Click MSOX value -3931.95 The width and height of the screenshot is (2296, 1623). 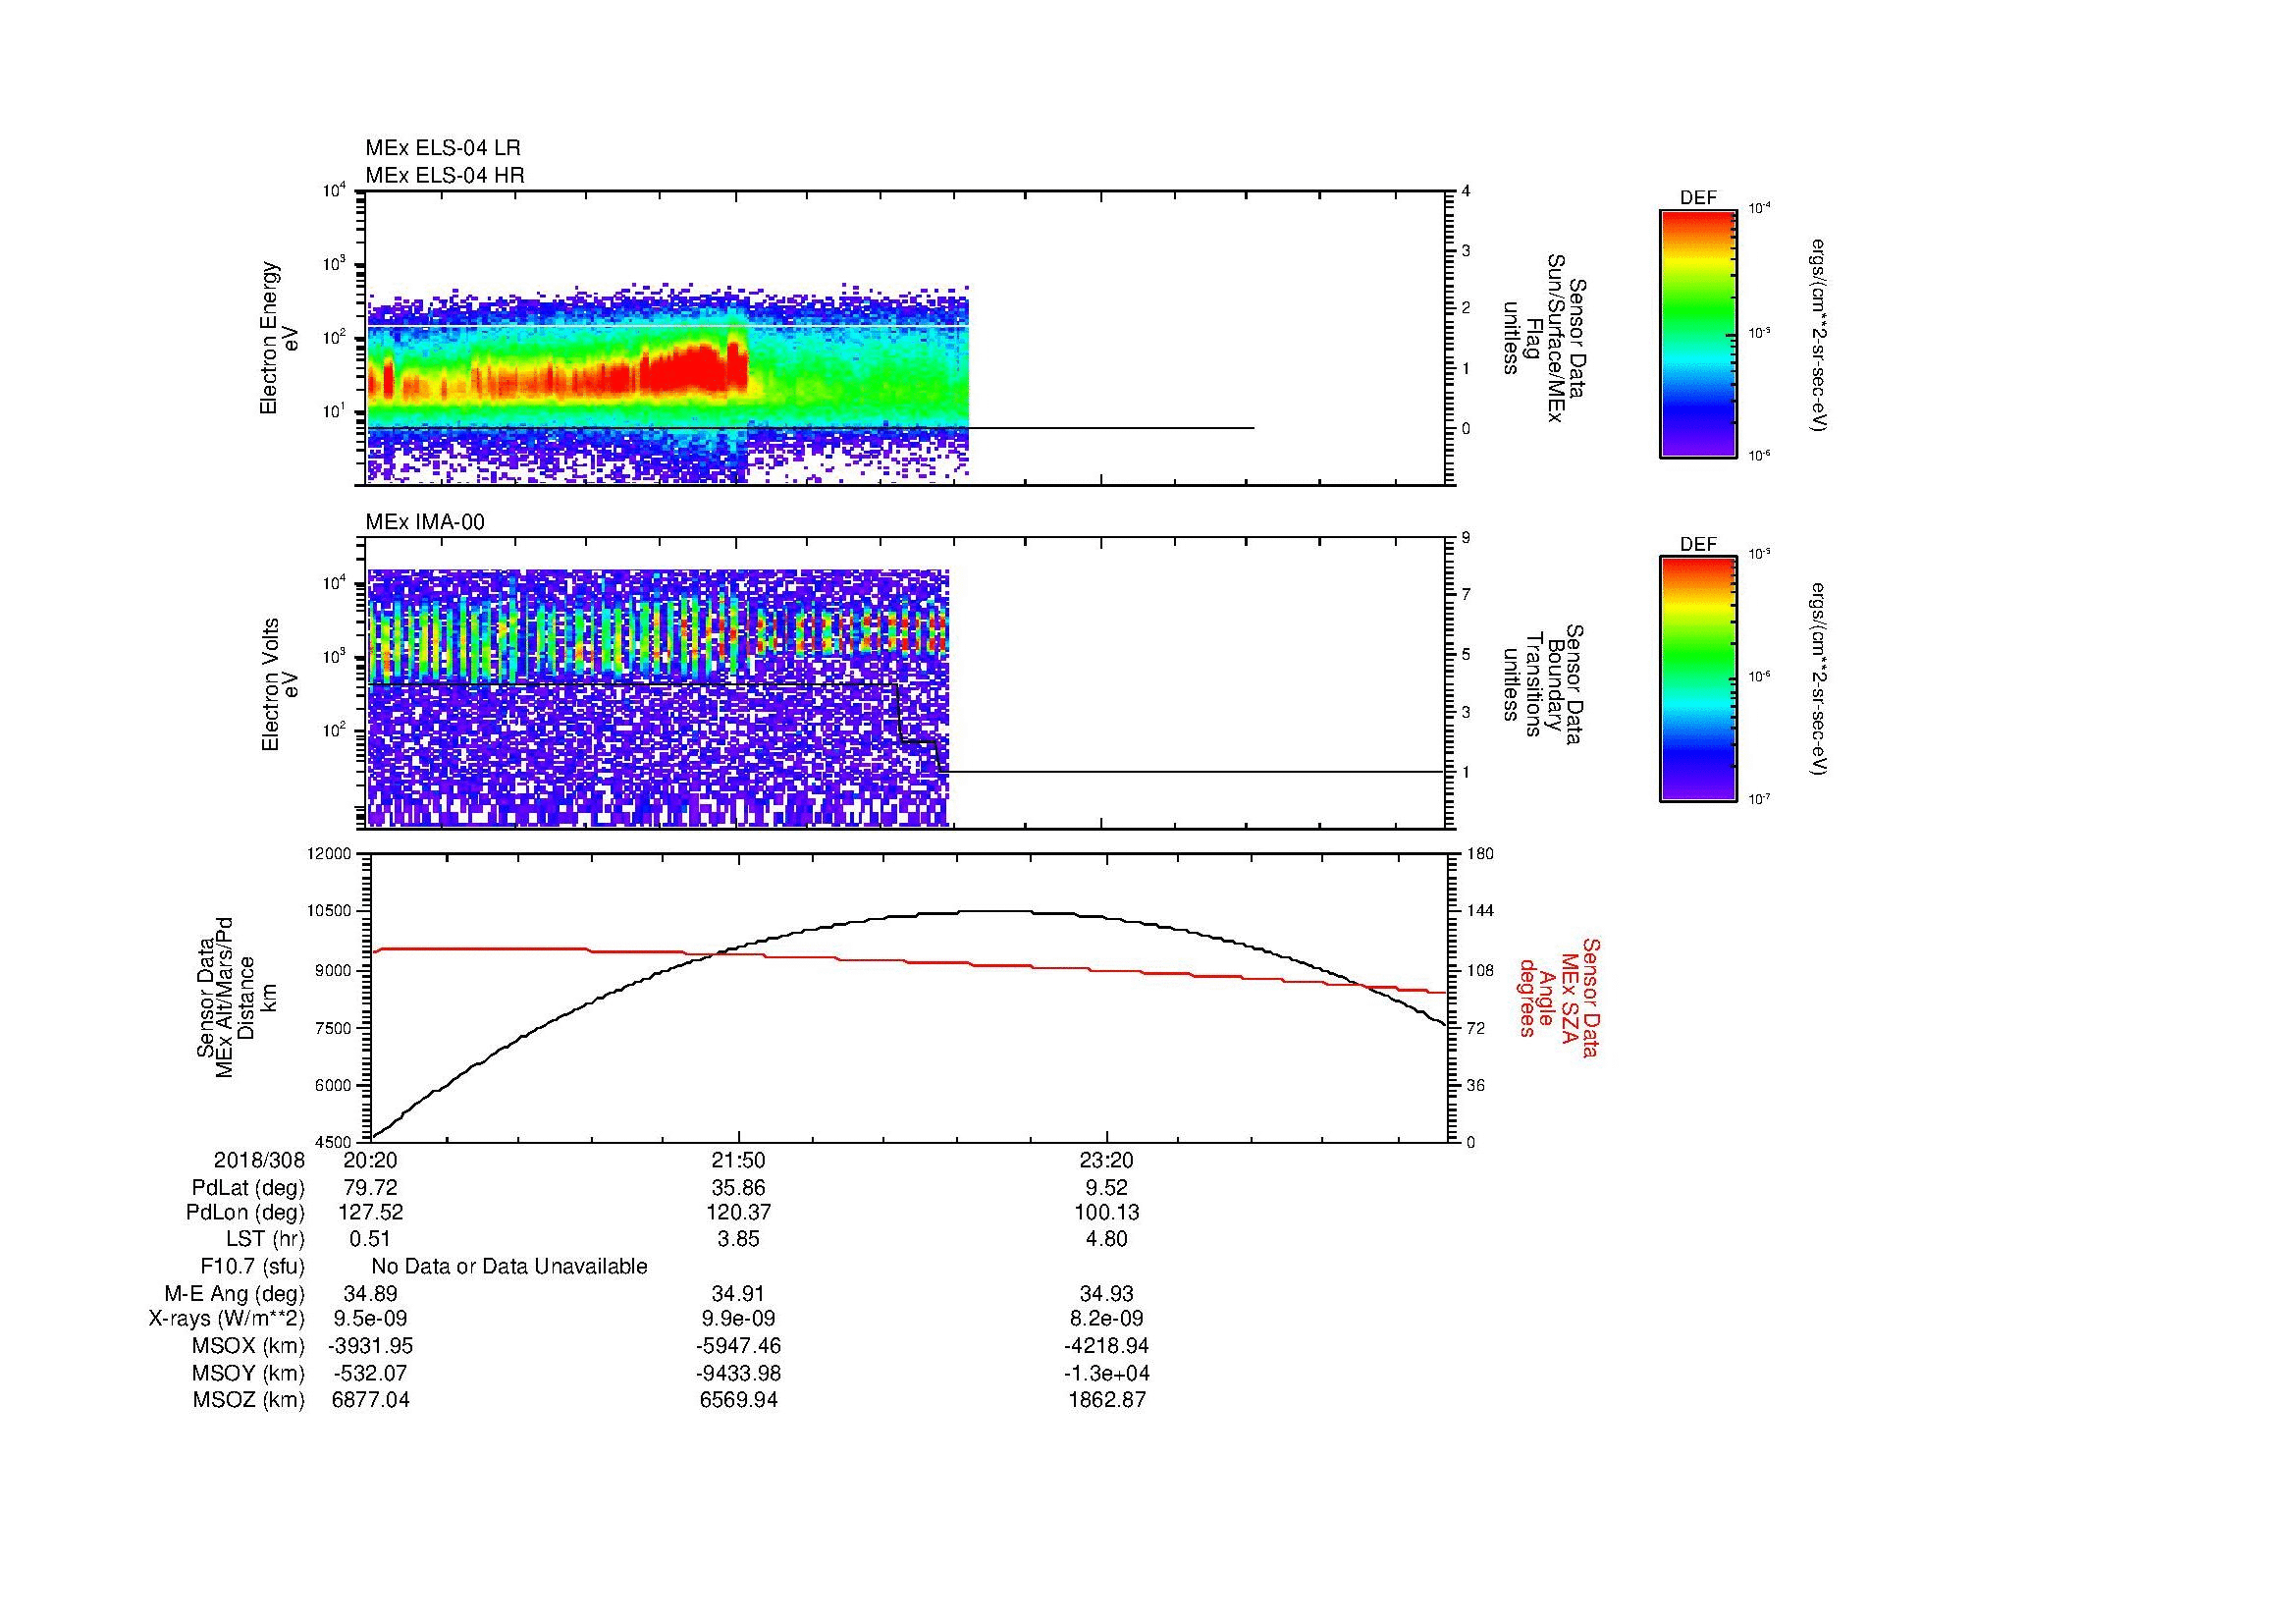(x=370, y=1346)
